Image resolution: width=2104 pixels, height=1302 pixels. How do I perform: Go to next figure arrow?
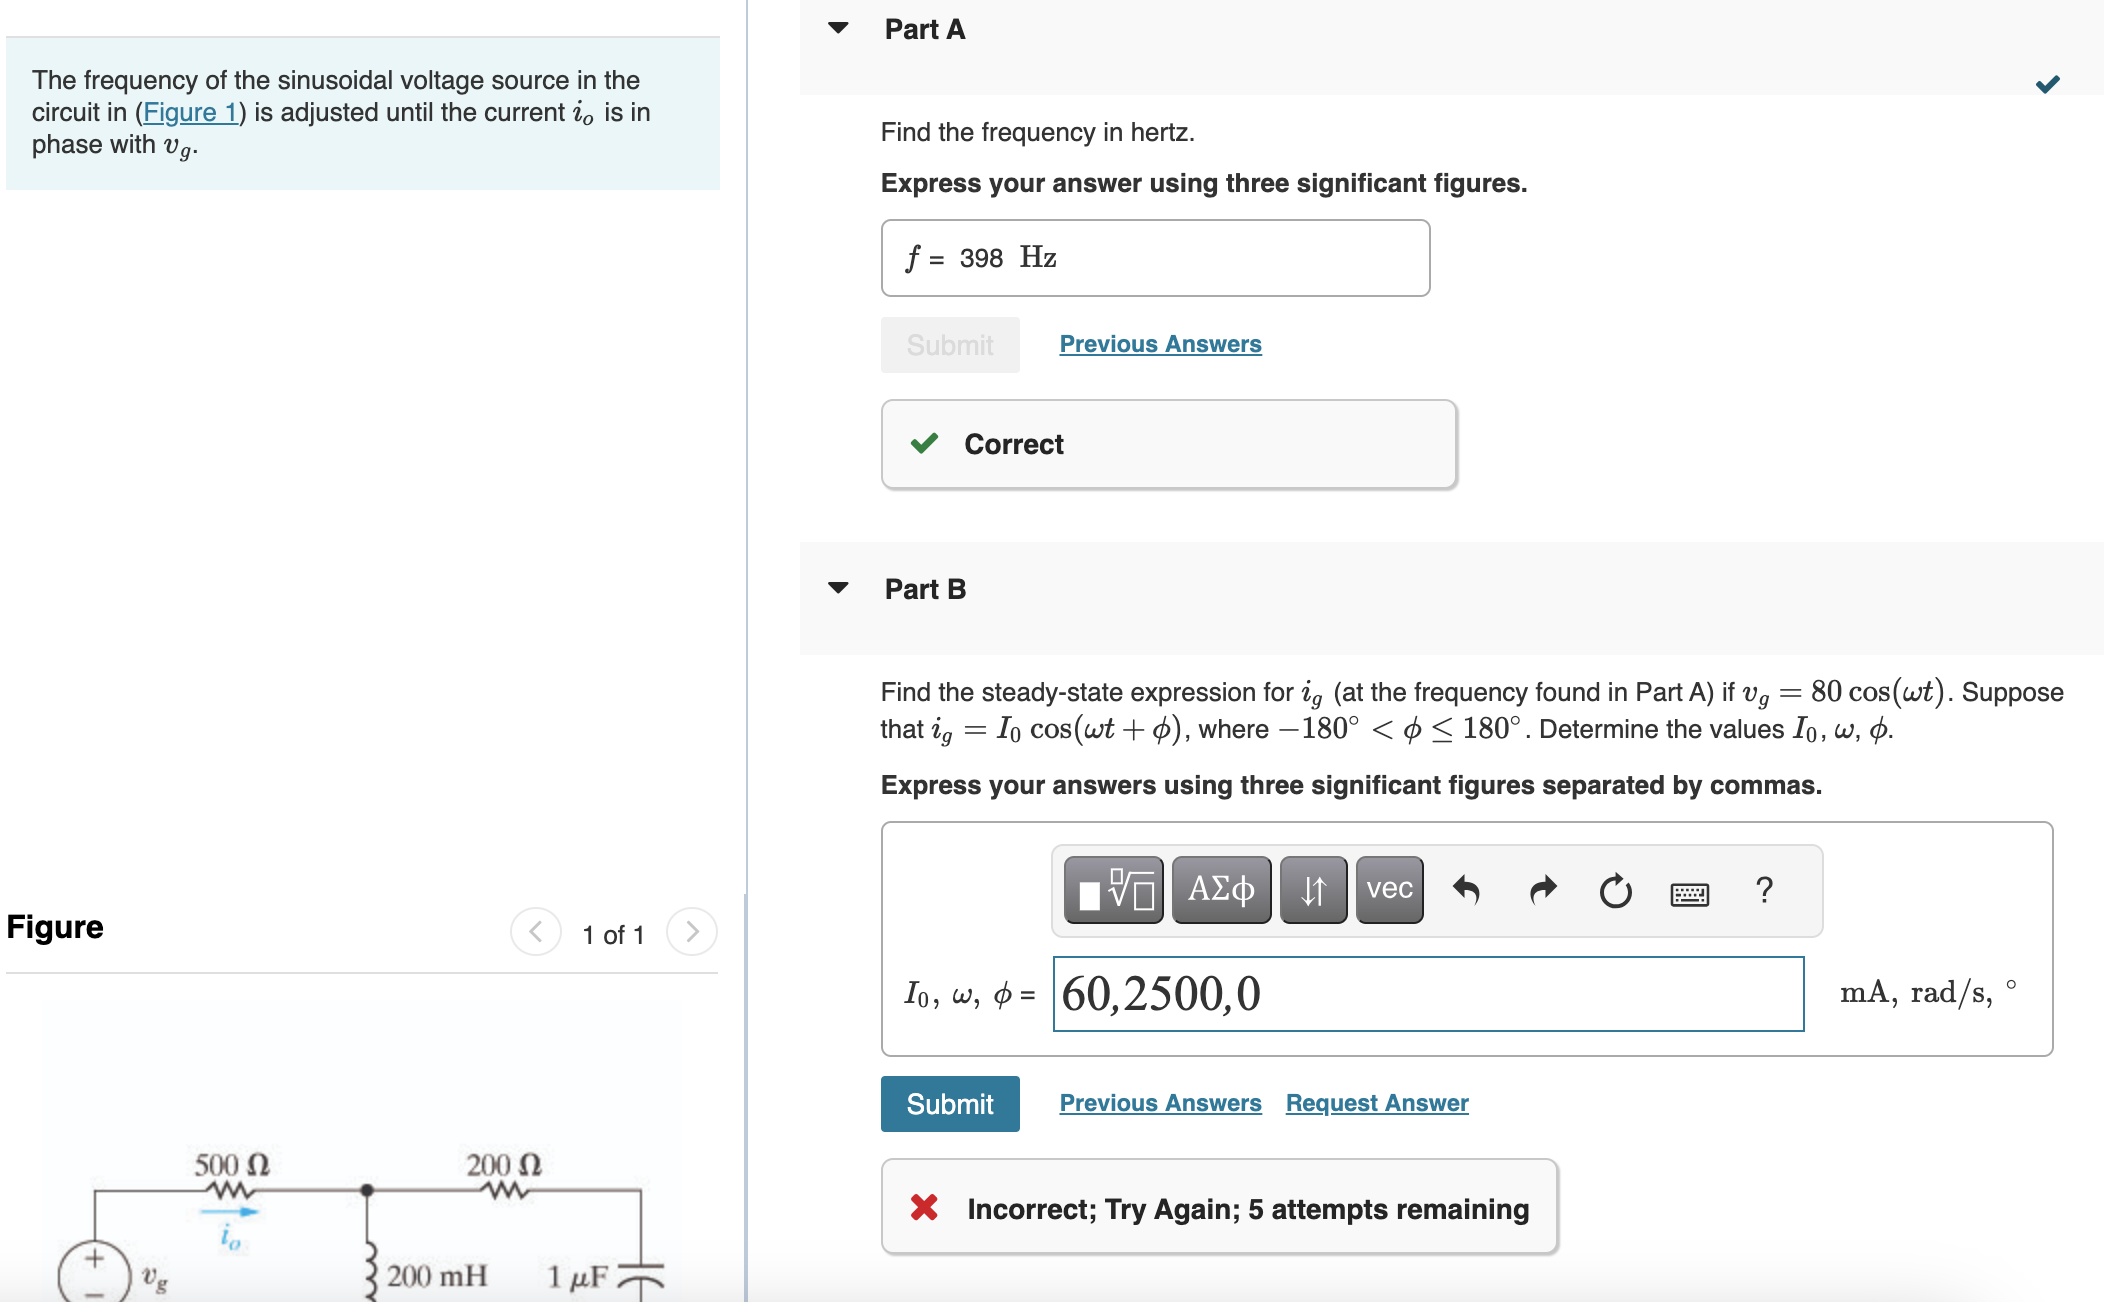tap(692, 932)
